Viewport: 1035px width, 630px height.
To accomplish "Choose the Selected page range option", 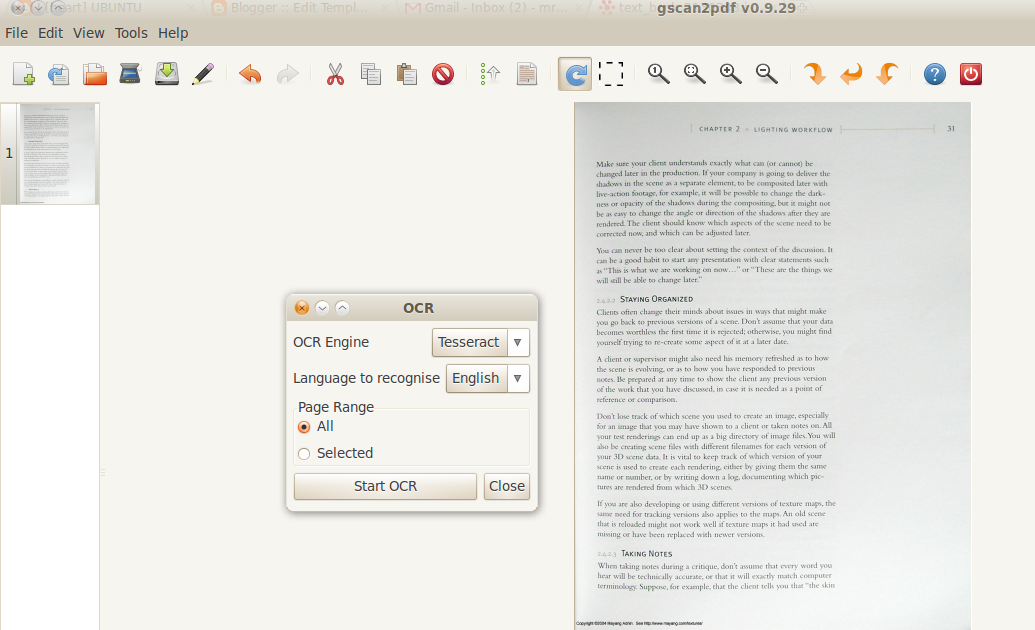I will [303, 453].
